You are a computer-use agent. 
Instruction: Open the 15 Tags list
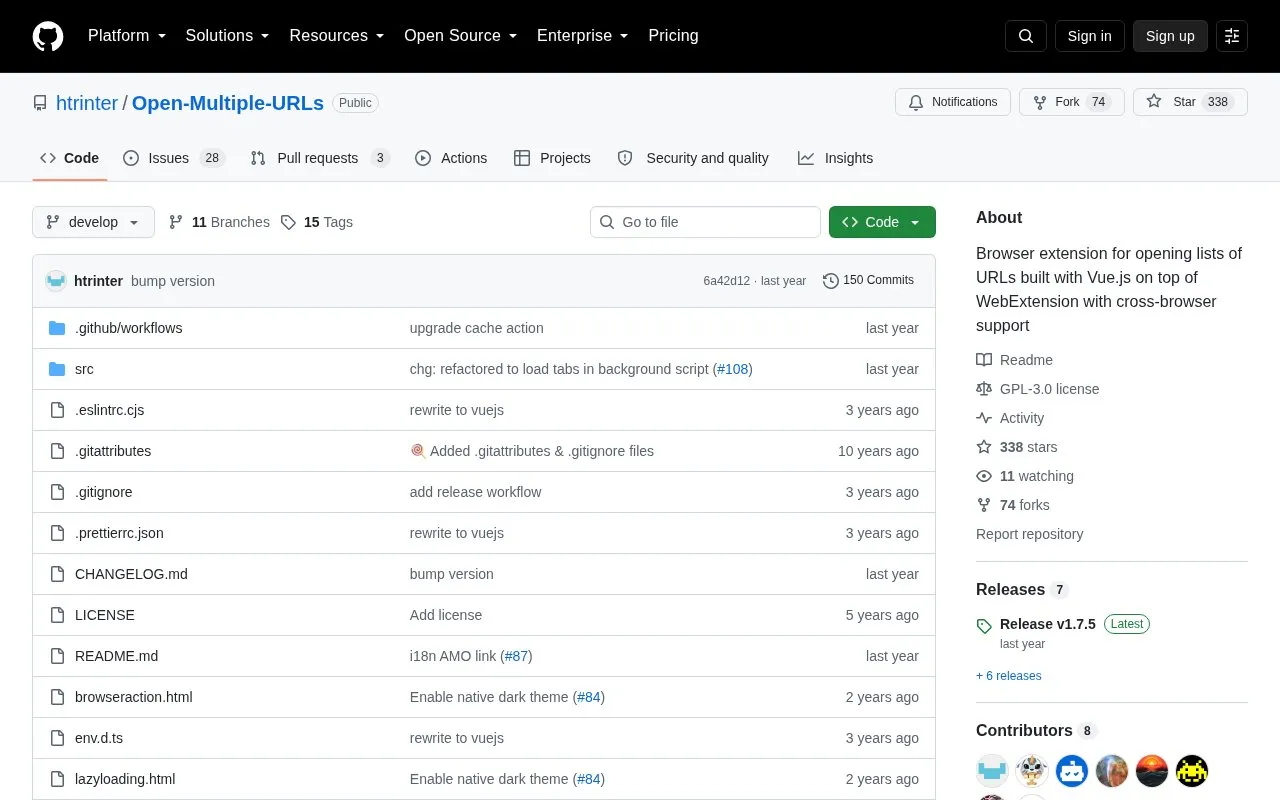pos(317,222)
